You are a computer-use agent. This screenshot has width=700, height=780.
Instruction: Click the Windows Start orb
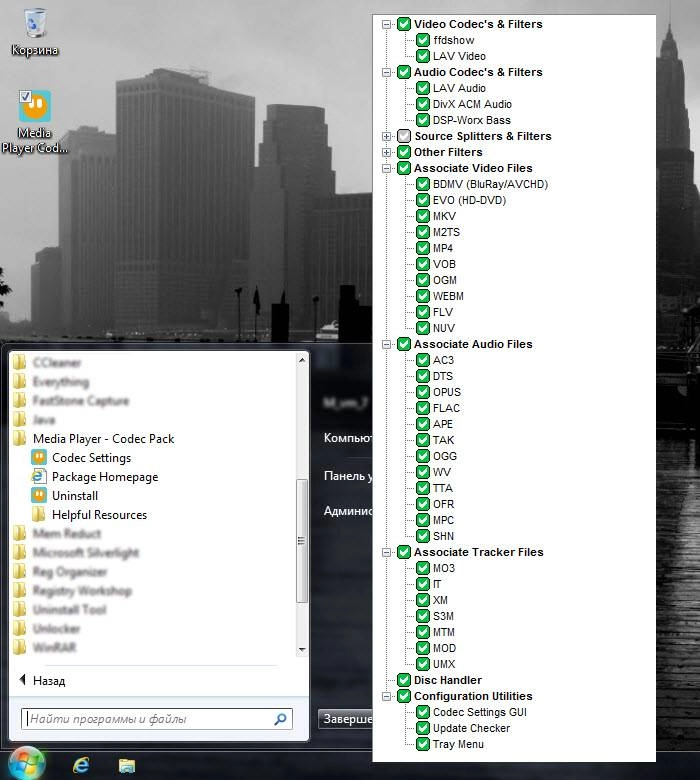27,764
